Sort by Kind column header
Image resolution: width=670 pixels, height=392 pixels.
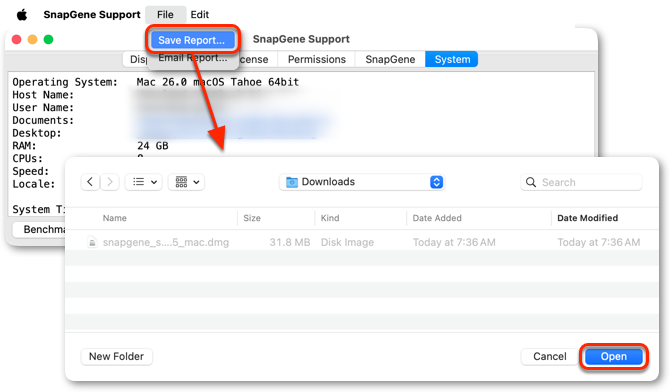click(x=330, y=218)
